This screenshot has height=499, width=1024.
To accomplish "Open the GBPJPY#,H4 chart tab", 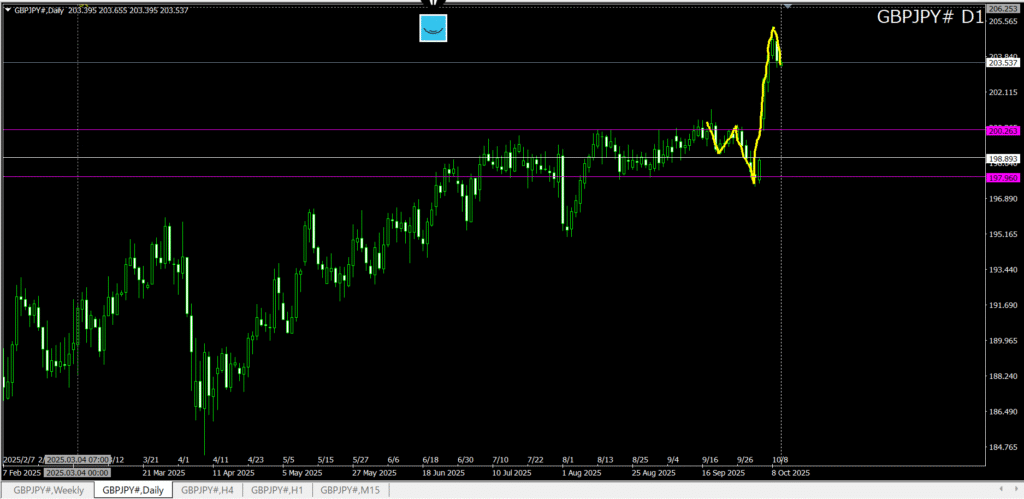I will click(x=207, y=489).
